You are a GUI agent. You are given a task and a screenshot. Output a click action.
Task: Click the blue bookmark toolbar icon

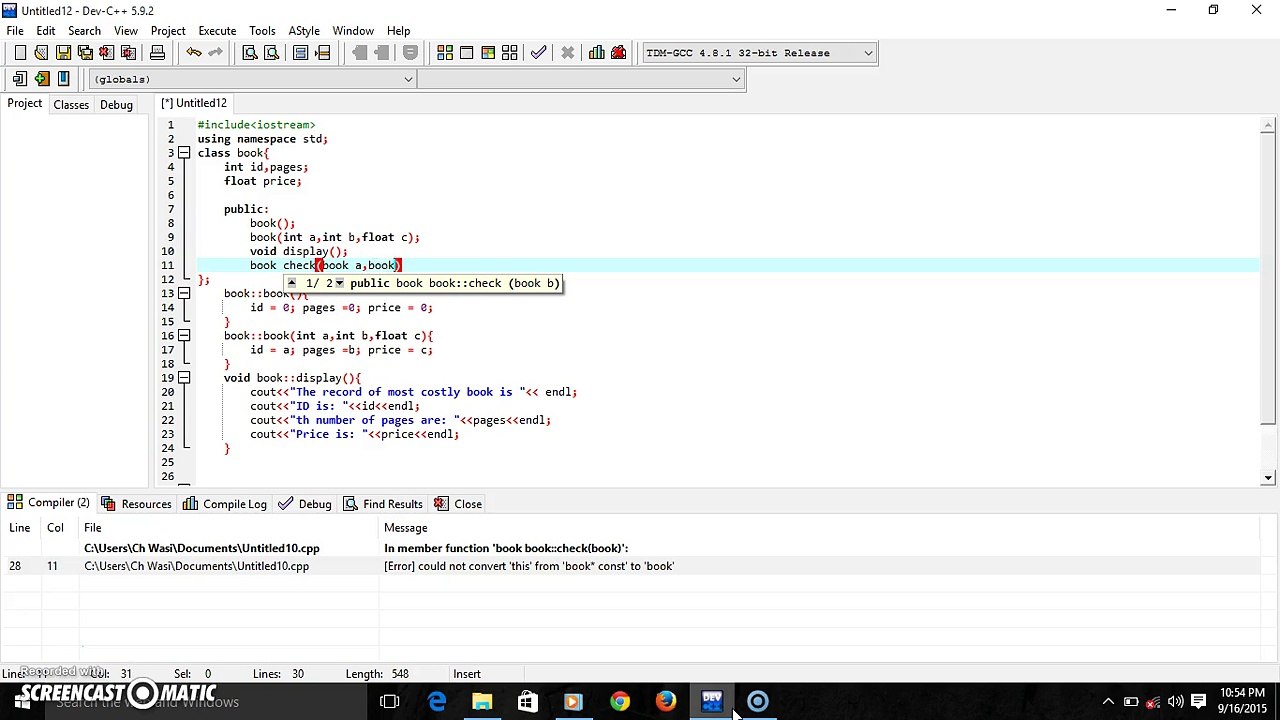tap(63, 79)
